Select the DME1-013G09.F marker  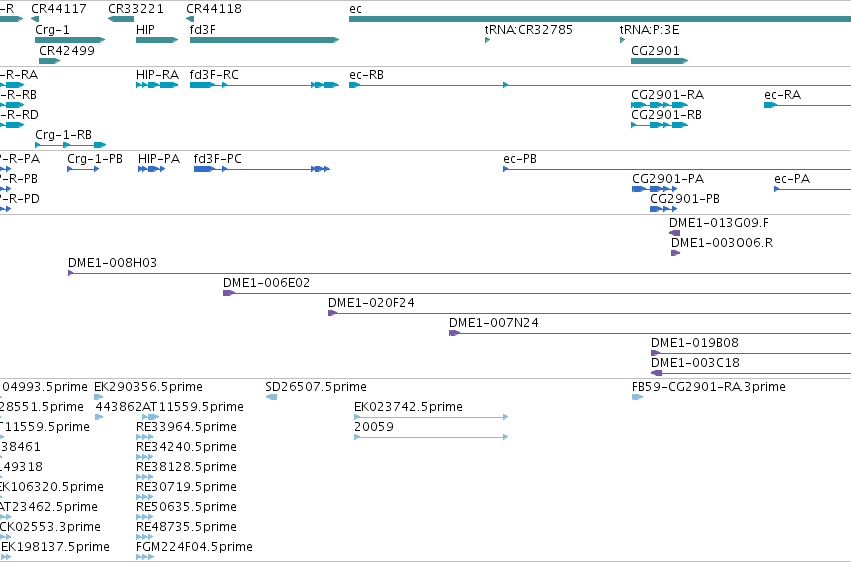[x=675, y=233]
